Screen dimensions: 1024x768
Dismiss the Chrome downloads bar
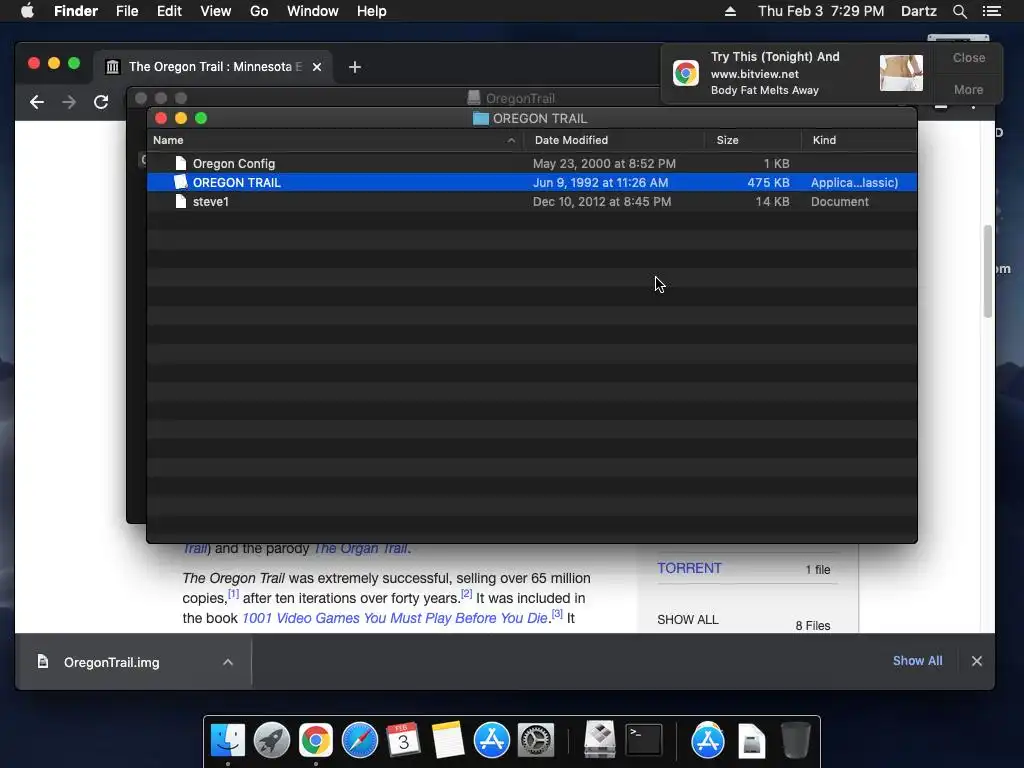pos(976,661)
